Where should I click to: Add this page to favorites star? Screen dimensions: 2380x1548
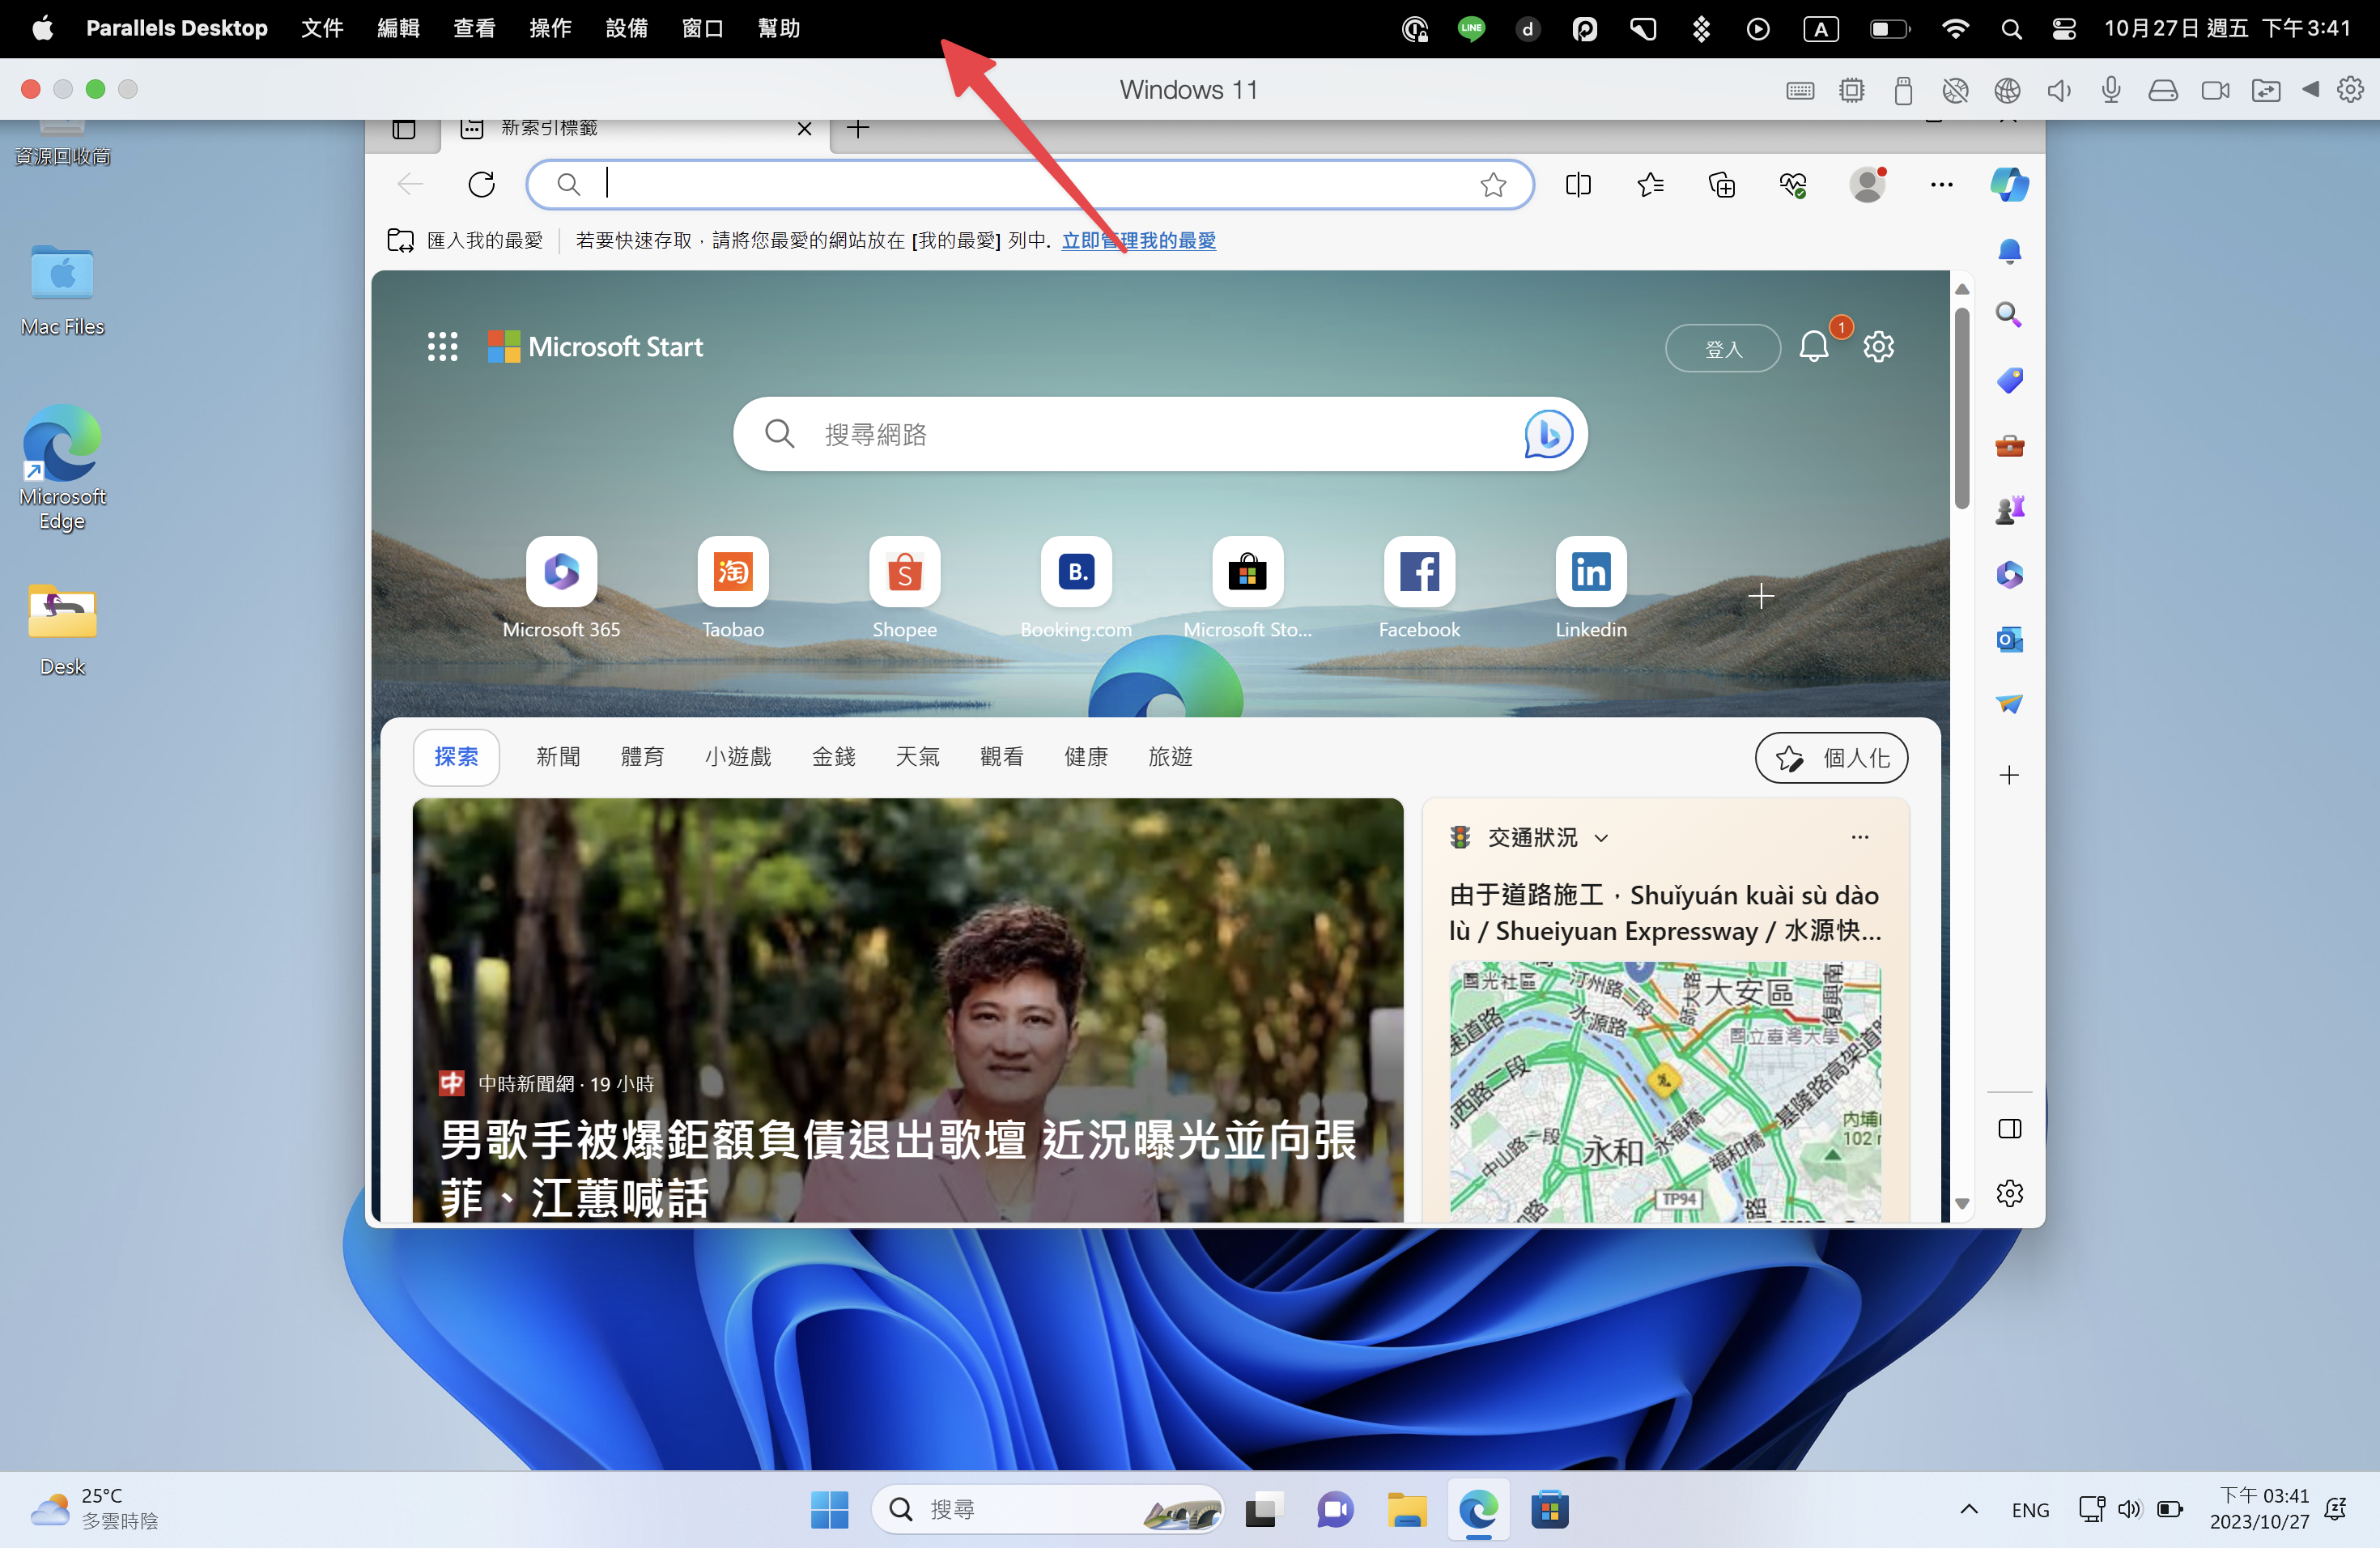coord(1493,184)
